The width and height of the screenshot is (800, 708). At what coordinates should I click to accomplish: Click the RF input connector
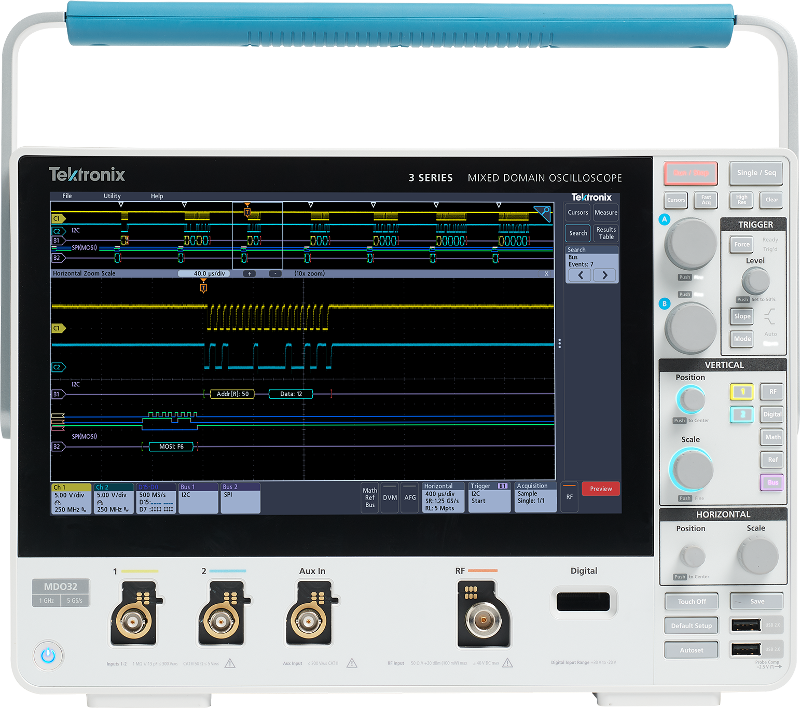point(483,620)
